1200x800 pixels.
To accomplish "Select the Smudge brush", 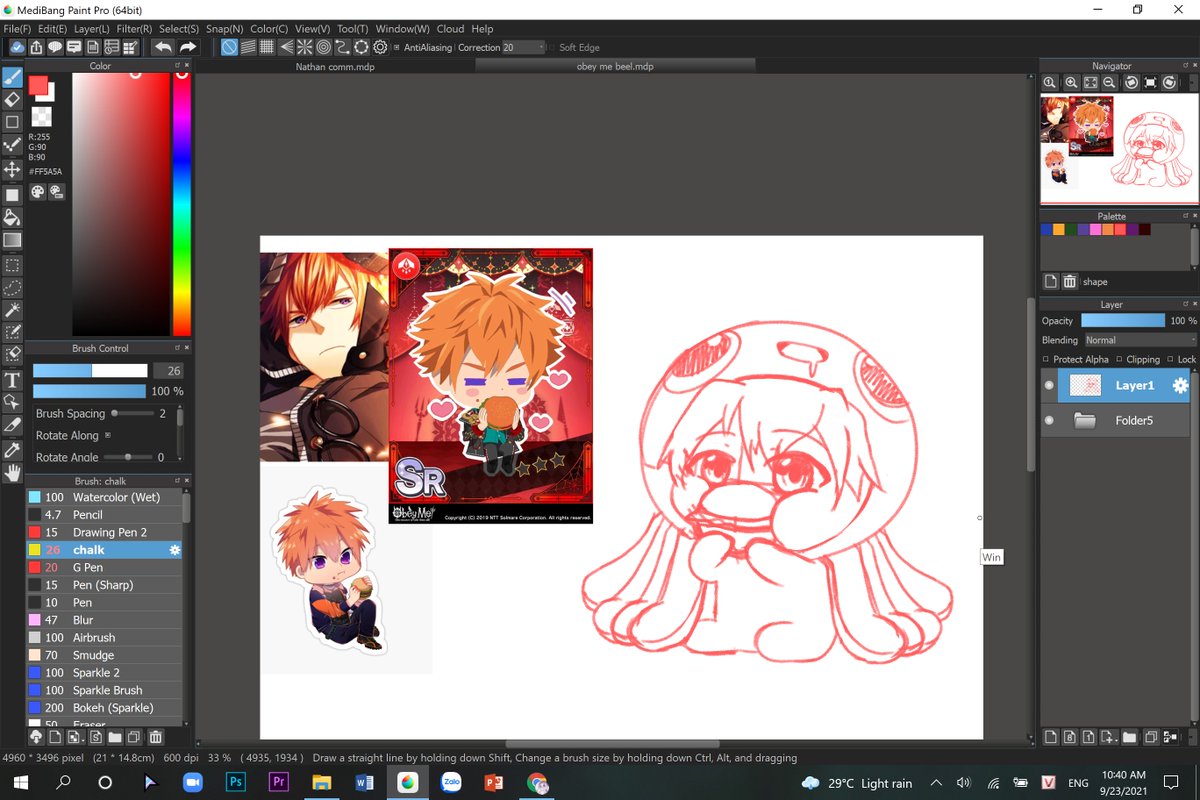I will pyautogui.click(x=104, y=655).
